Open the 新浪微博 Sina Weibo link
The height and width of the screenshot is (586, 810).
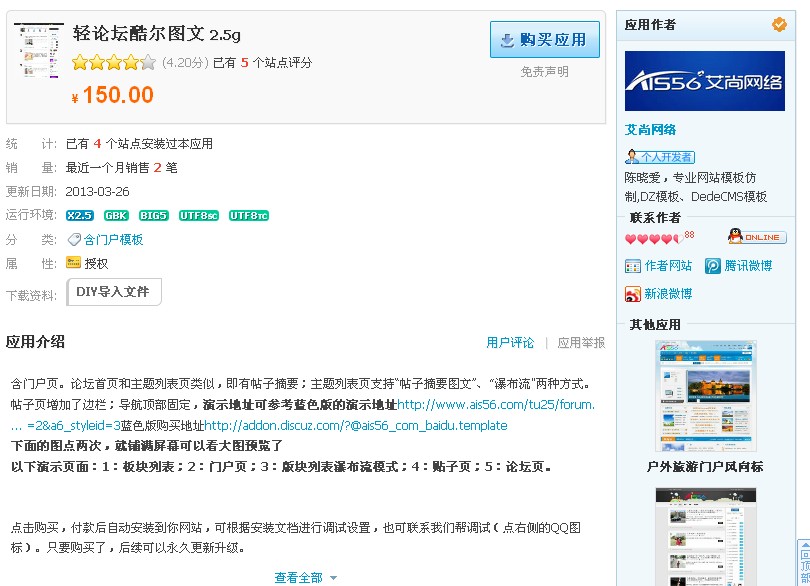(x=668, y=294)
